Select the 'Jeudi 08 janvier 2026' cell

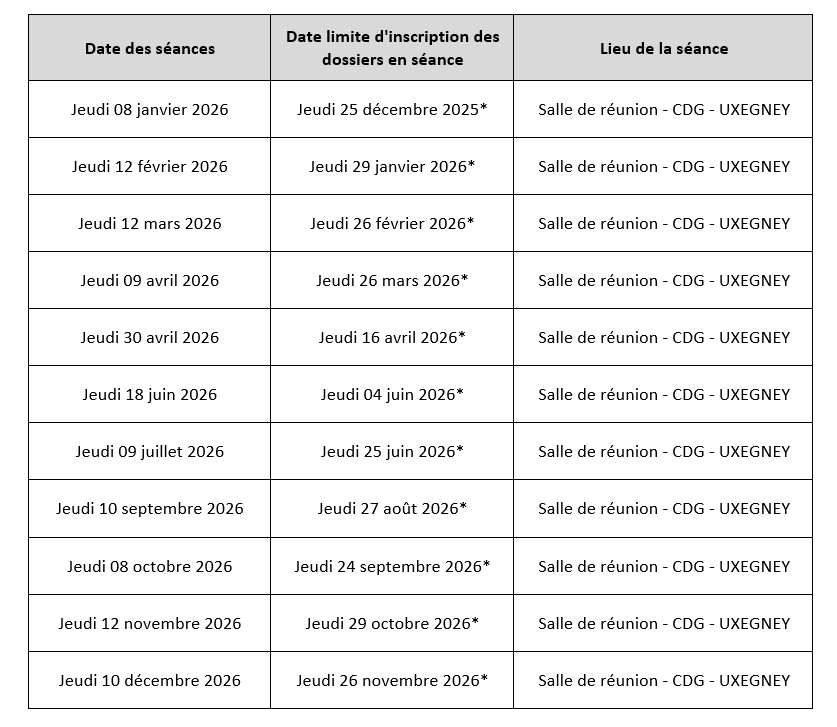[149, 109]
